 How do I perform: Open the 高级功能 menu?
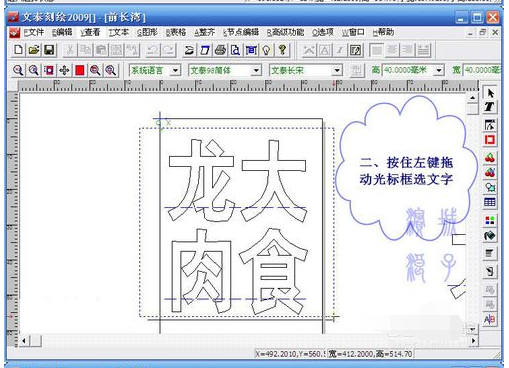285,32
